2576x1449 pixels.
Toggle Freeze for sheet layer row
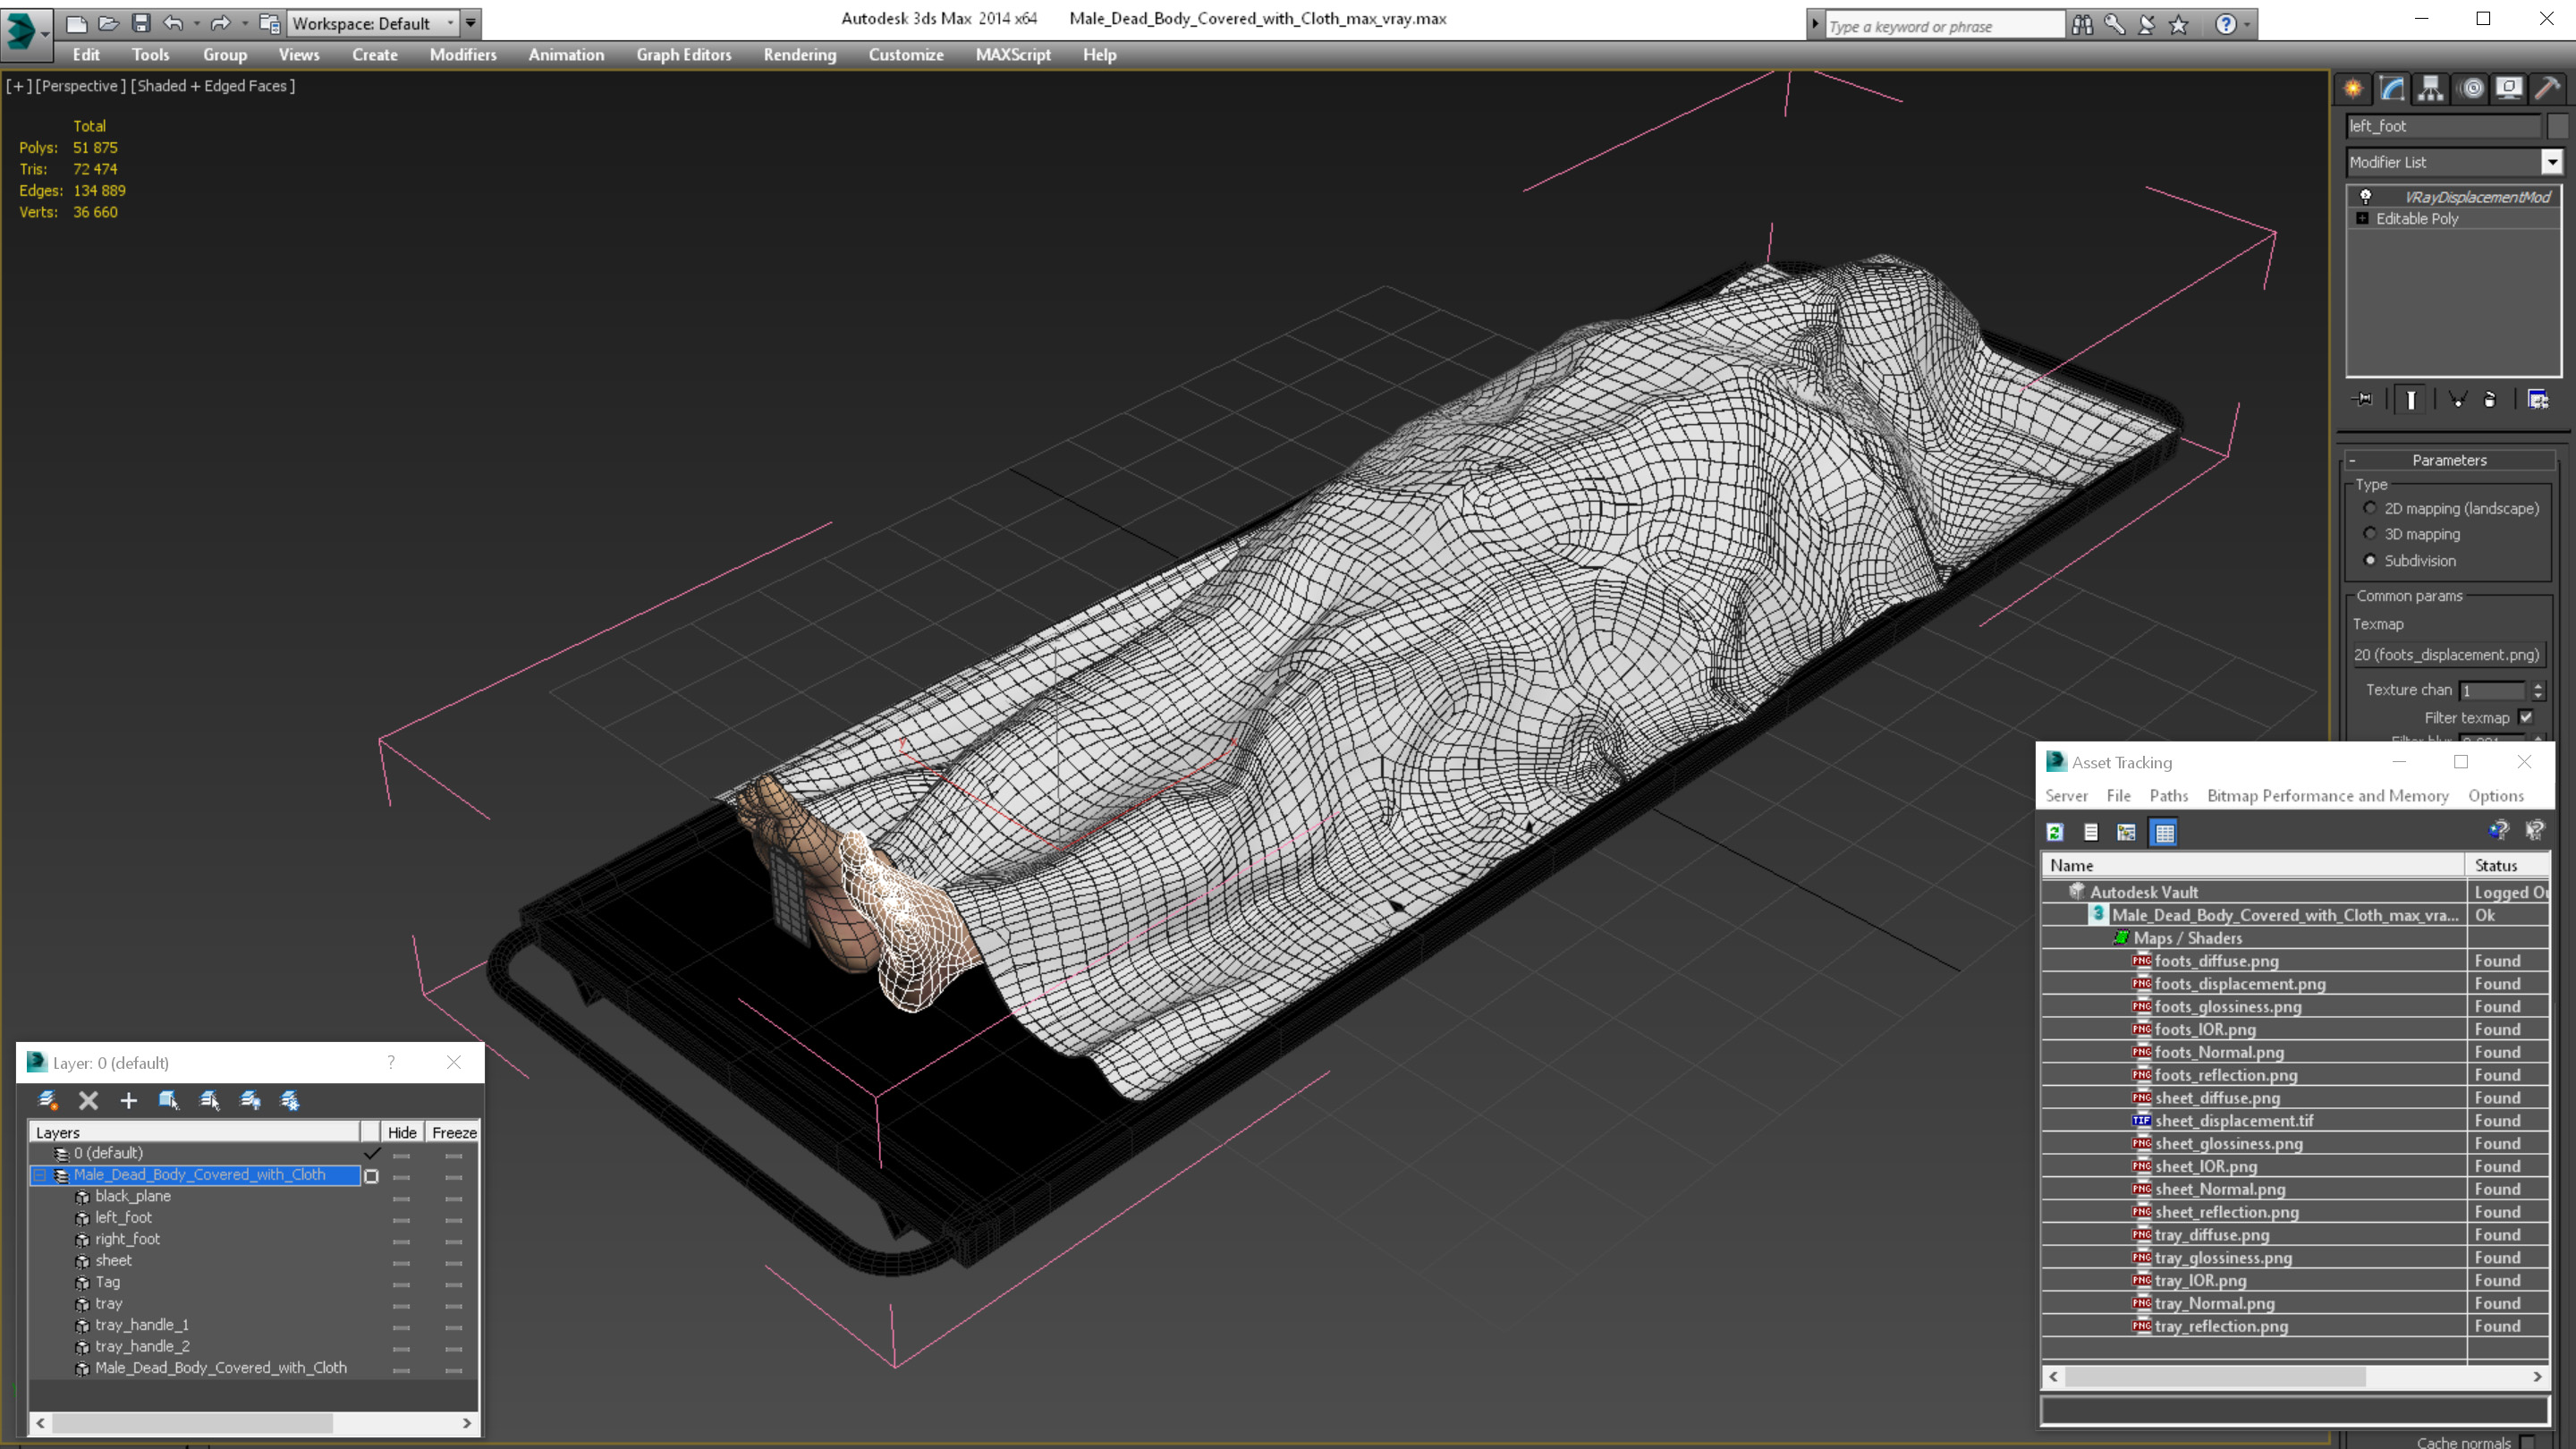pyautogui.click(x=454, y=1262)
